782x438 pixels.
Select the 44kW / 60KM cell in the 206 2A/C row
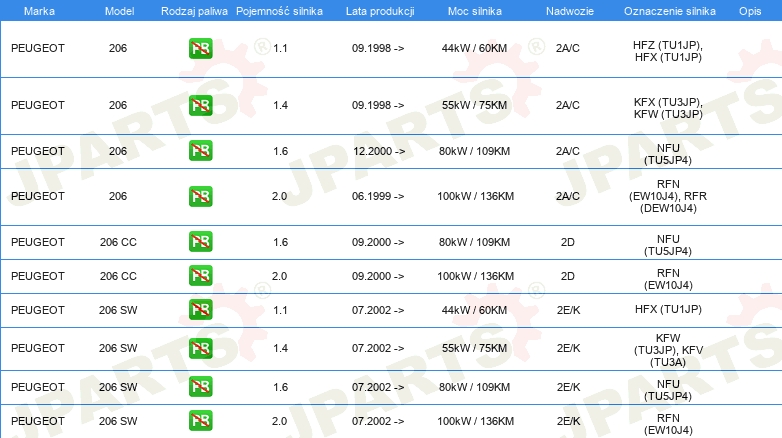click(x=474, y=48)
